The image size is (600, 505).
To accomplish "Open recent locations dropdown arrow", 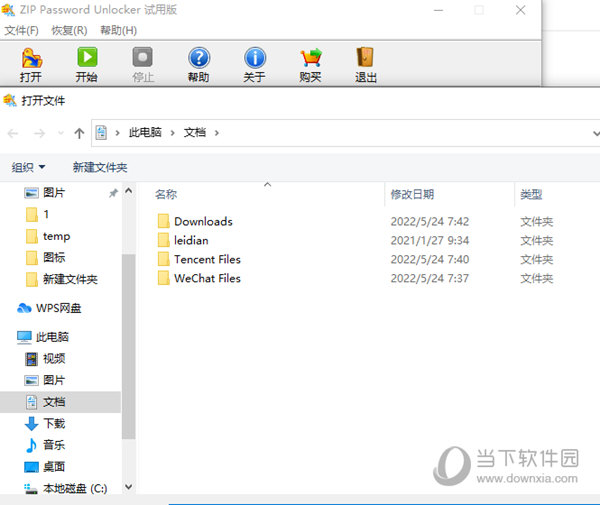I will coord(60,133).
